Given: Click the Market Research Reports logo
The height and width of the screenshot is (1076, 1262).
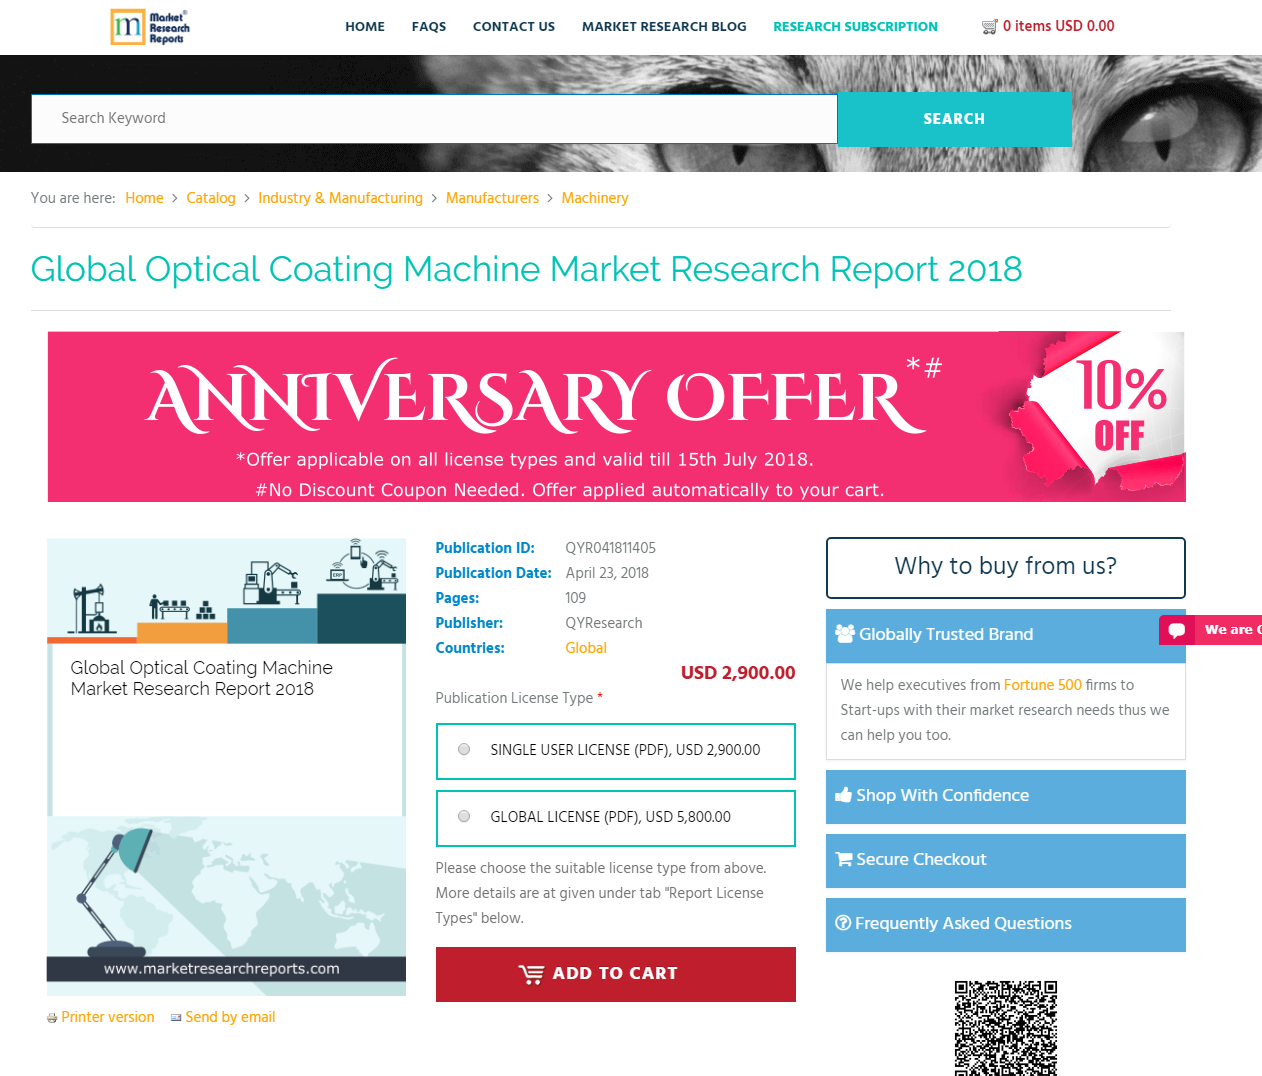Looking at the screenshot, I should [149, 27].
